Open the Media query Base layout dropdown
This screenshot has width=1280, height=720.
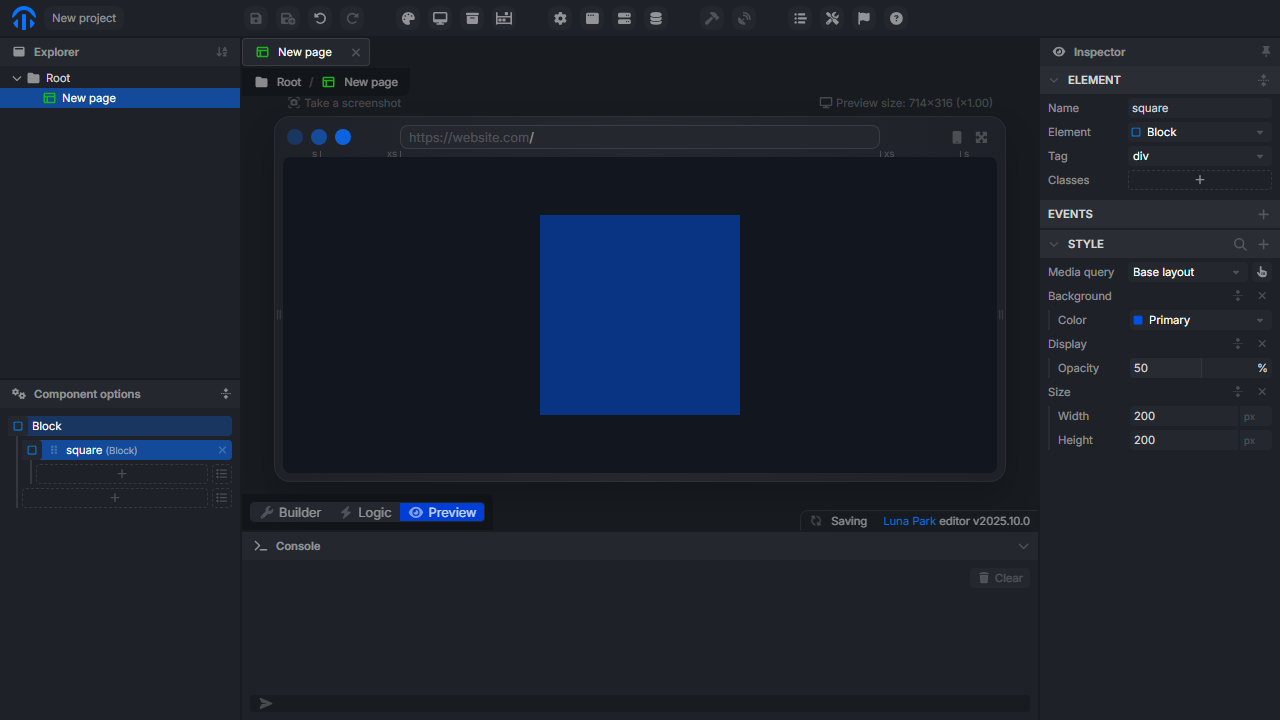1188,272
